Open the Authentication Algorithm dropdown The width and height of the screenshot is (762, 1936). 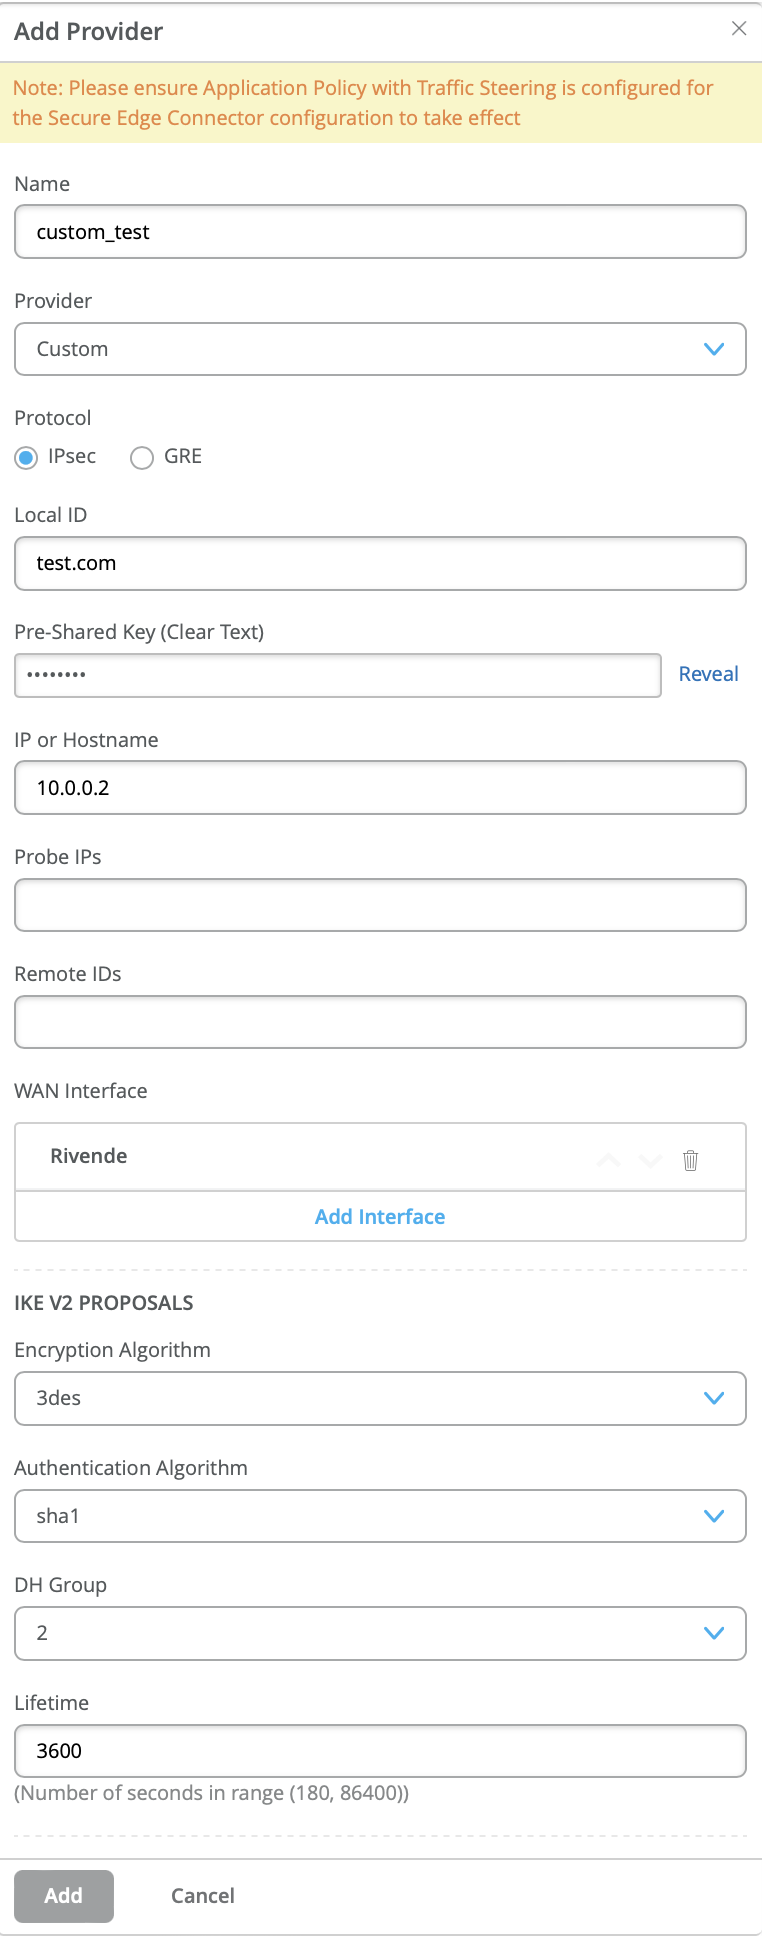point(380,1516)
